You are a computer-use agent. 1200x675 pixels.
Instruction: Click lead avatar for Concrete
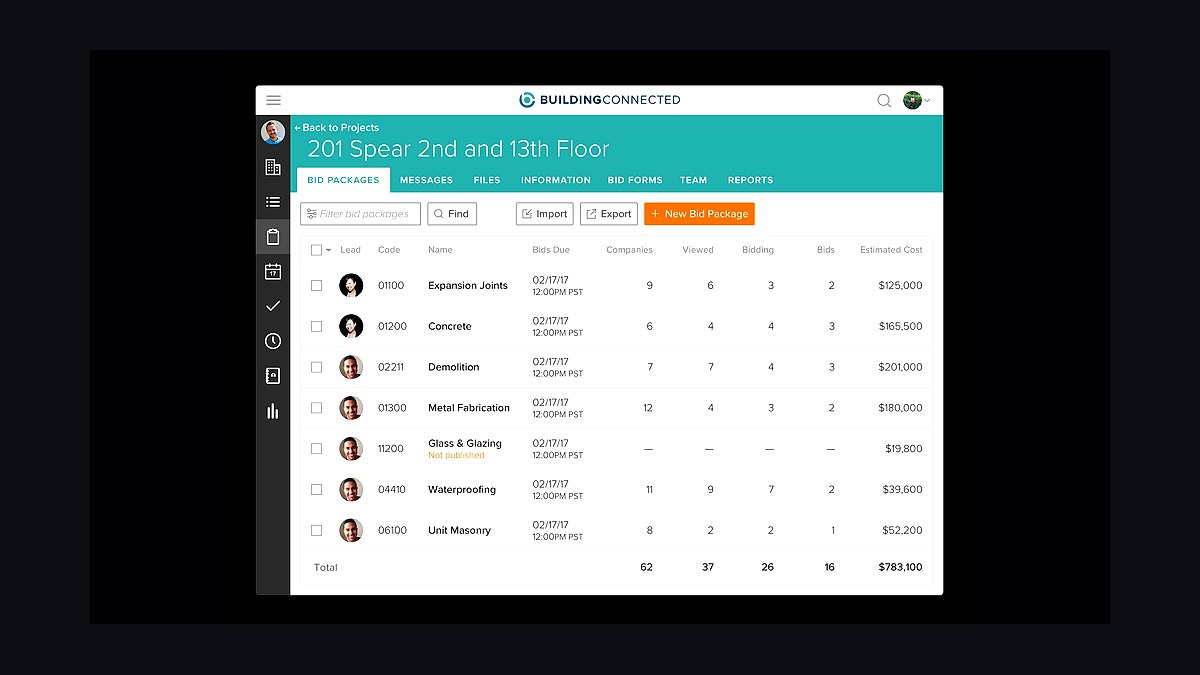(x=351, y=326)
